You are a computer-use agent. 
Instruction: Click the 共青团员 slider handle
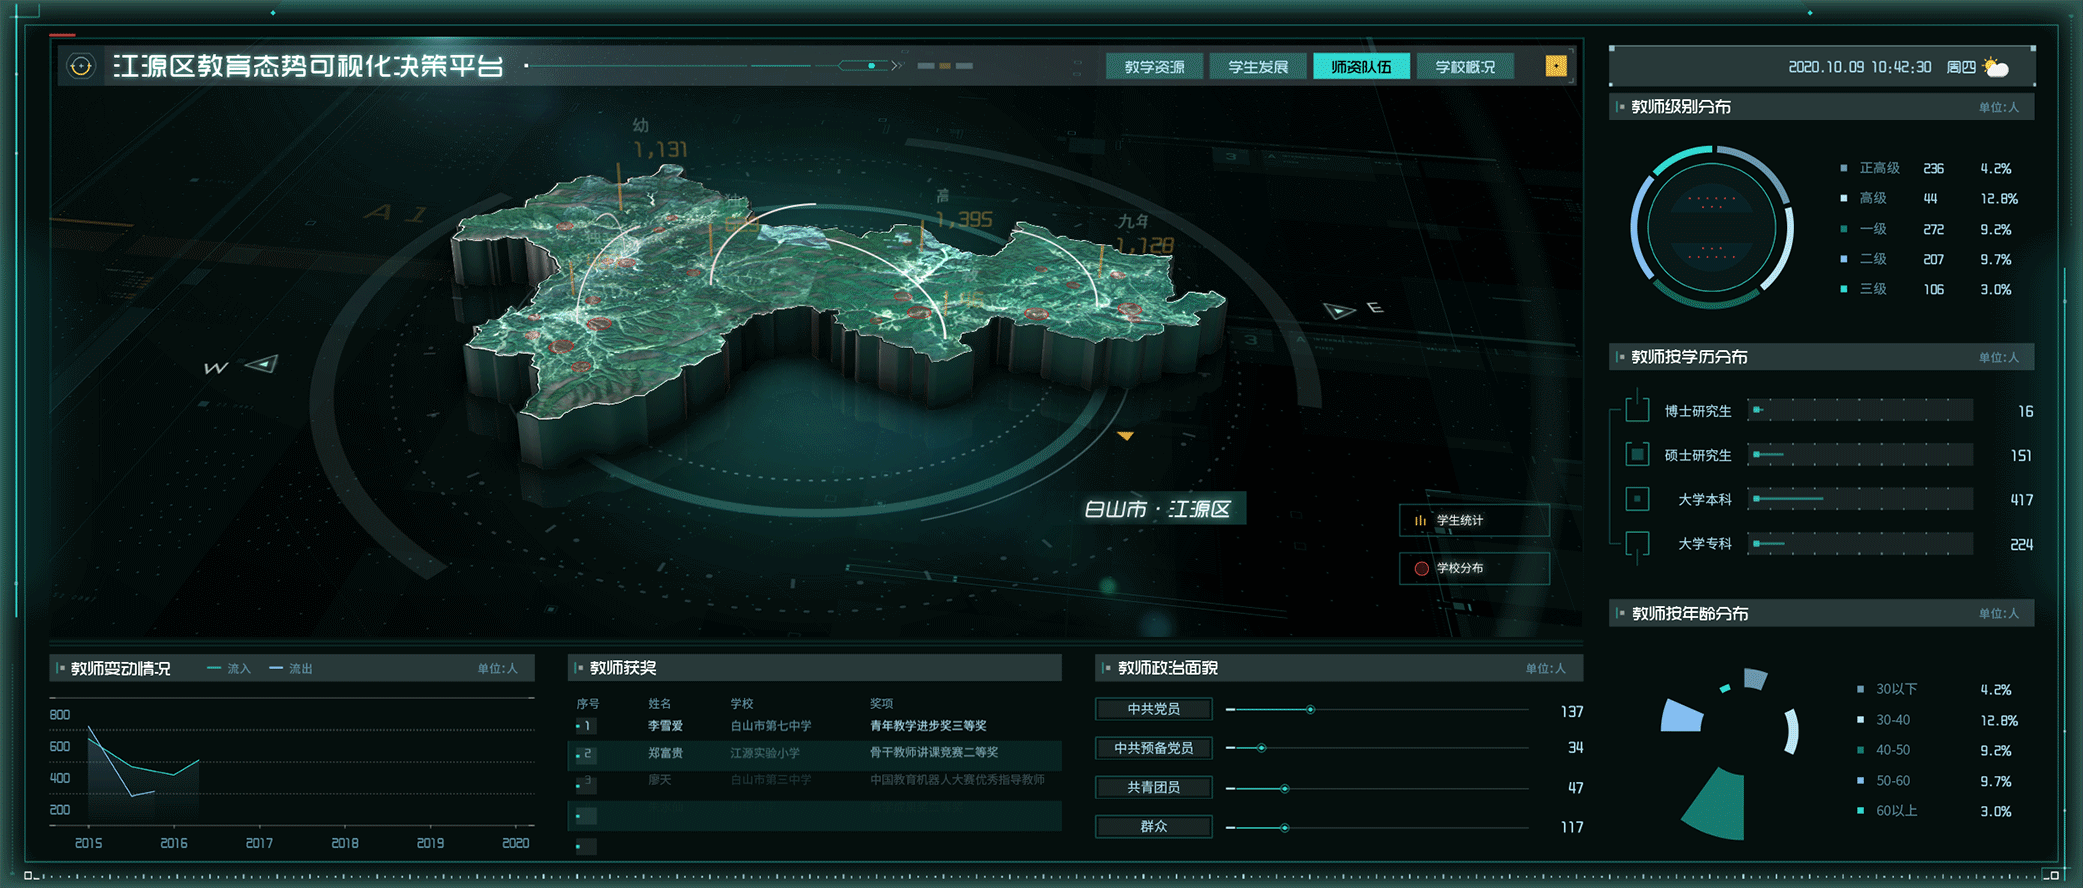(1285, 789)
